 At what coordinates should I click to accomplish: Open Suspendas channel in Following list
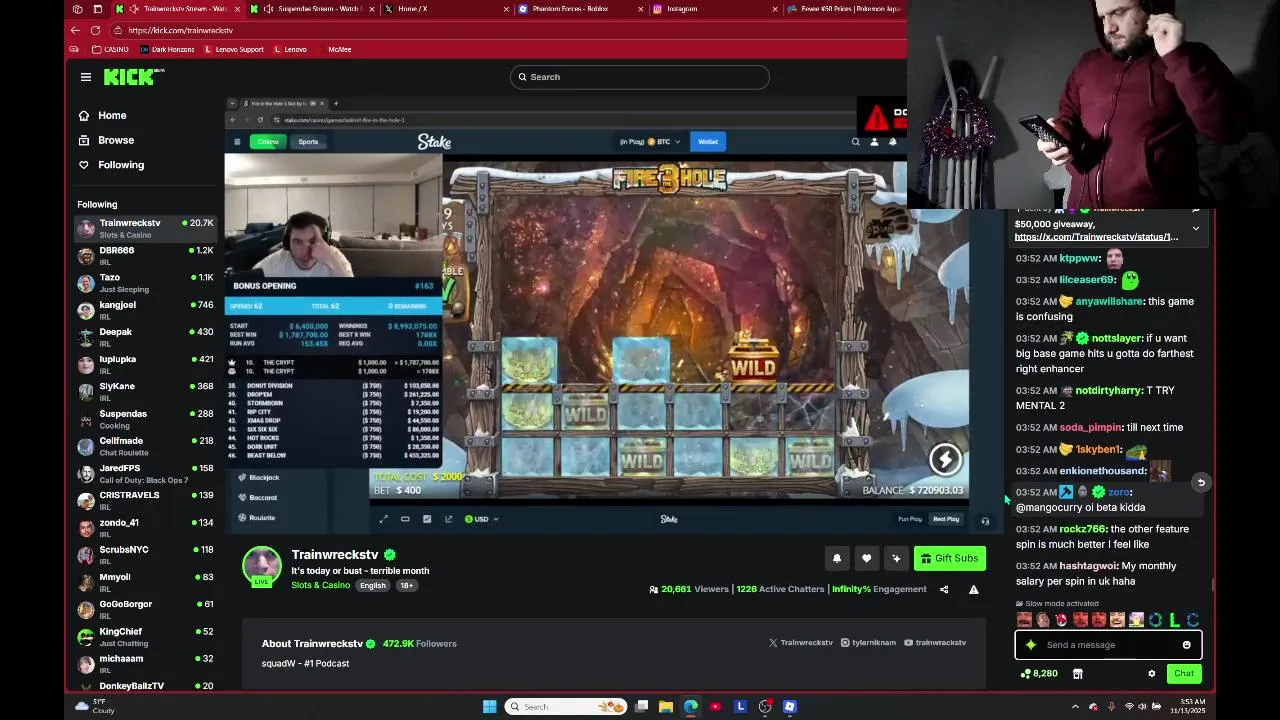(x=146, y=419)
